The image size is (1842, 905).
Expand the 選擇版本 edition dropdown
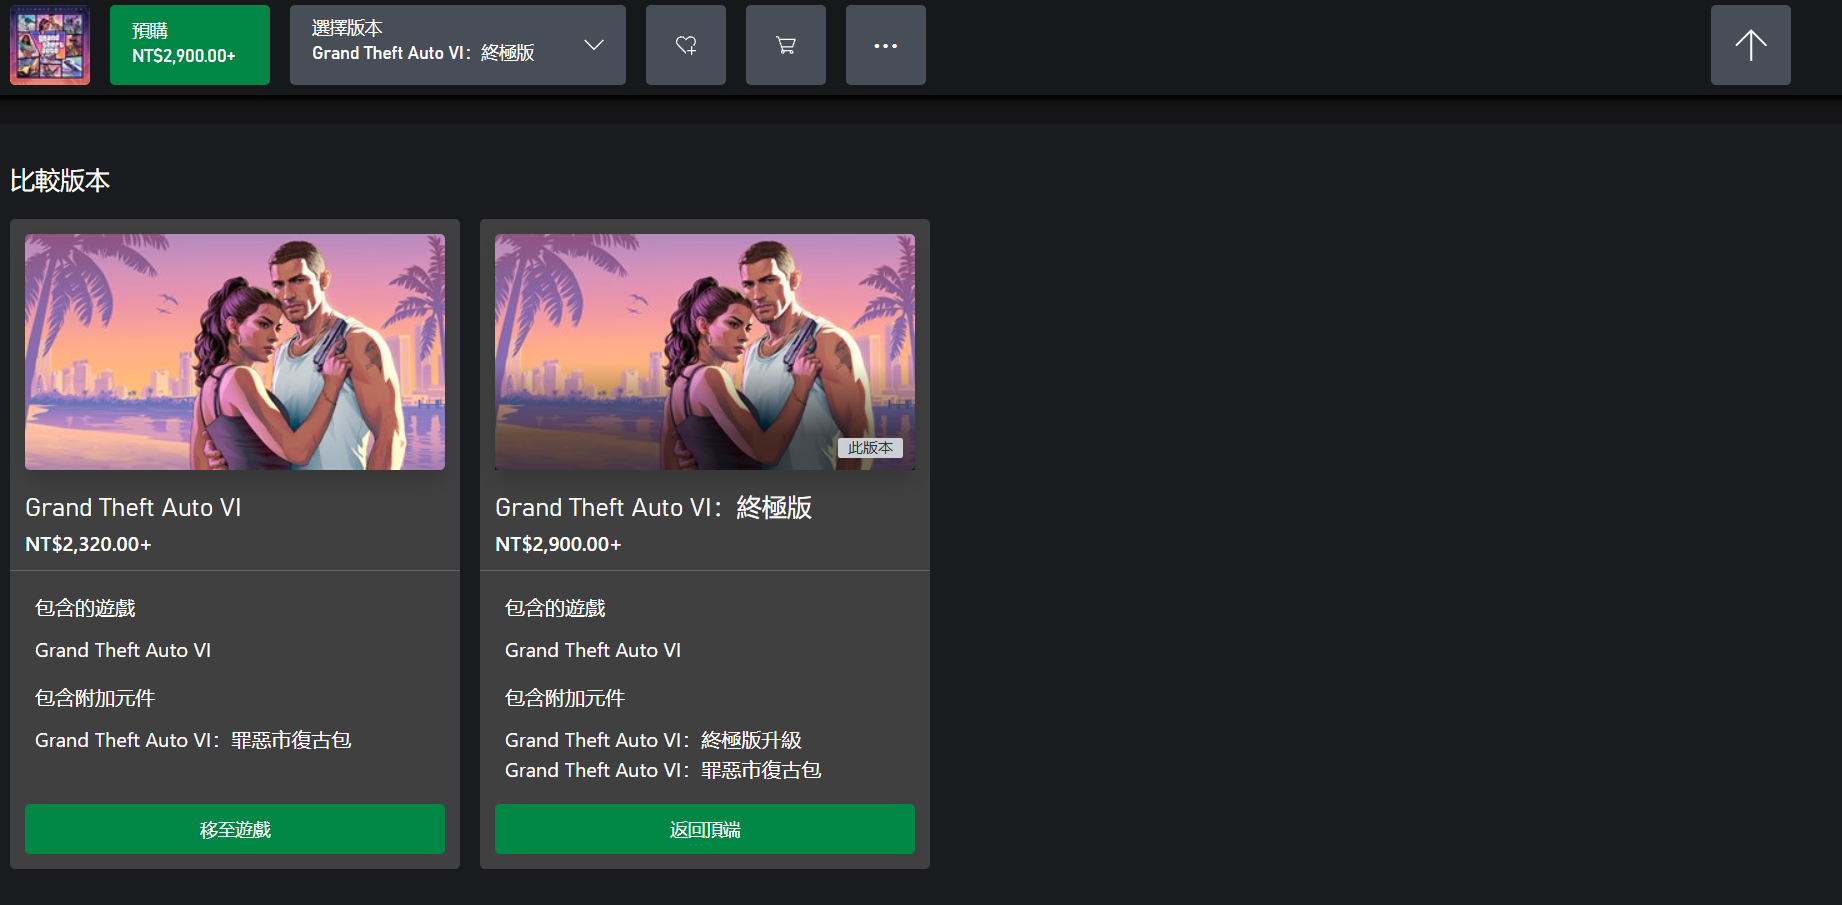[x=458, y=45]
